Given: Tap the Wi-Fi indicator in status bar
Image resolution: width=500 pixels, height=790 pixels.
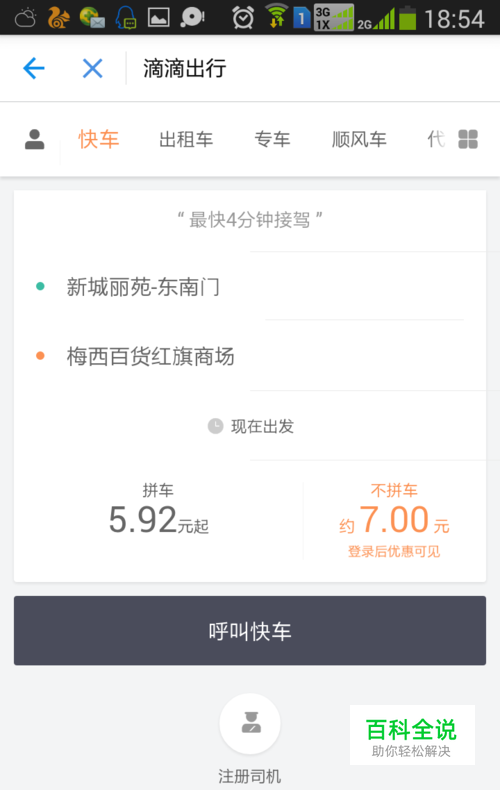Looking at the screenshot, I should pos(276,16).
